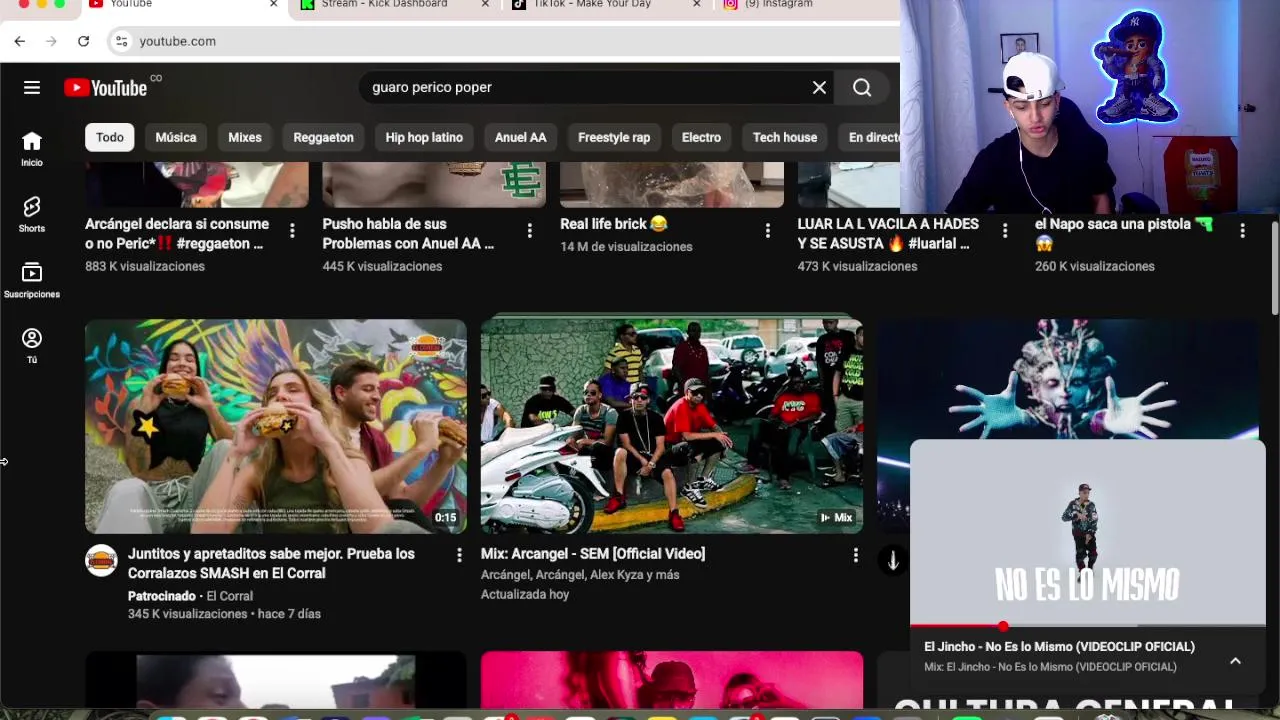The image size is (1280, 720).
Task: Open Shorts from the sidebar
Action: pyautogui.click(x=32, y=214)
